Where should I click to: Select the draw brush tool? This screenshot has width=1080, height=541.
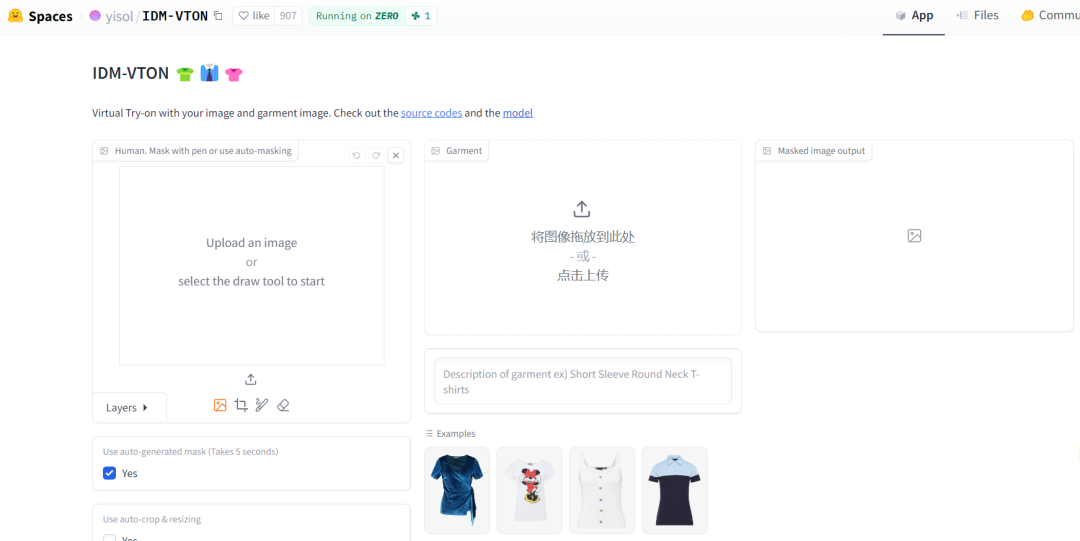point(262,405)
